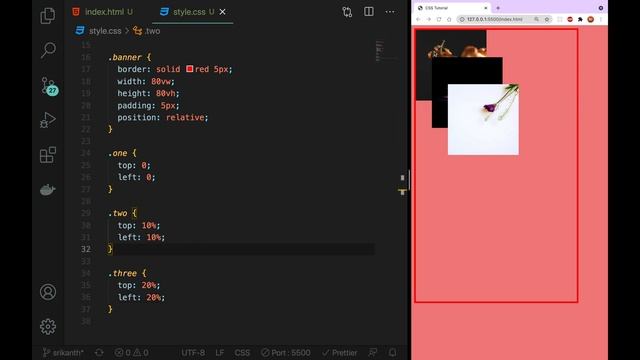Reload the browser page
Image resolution: width=640 pixels, height=360 pixels.
[x=439, y=19]
